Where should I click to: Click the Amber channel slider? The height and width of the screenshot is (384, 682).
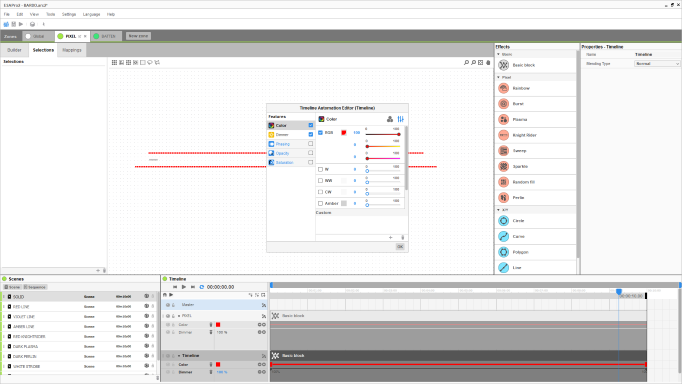click(383, 205)
